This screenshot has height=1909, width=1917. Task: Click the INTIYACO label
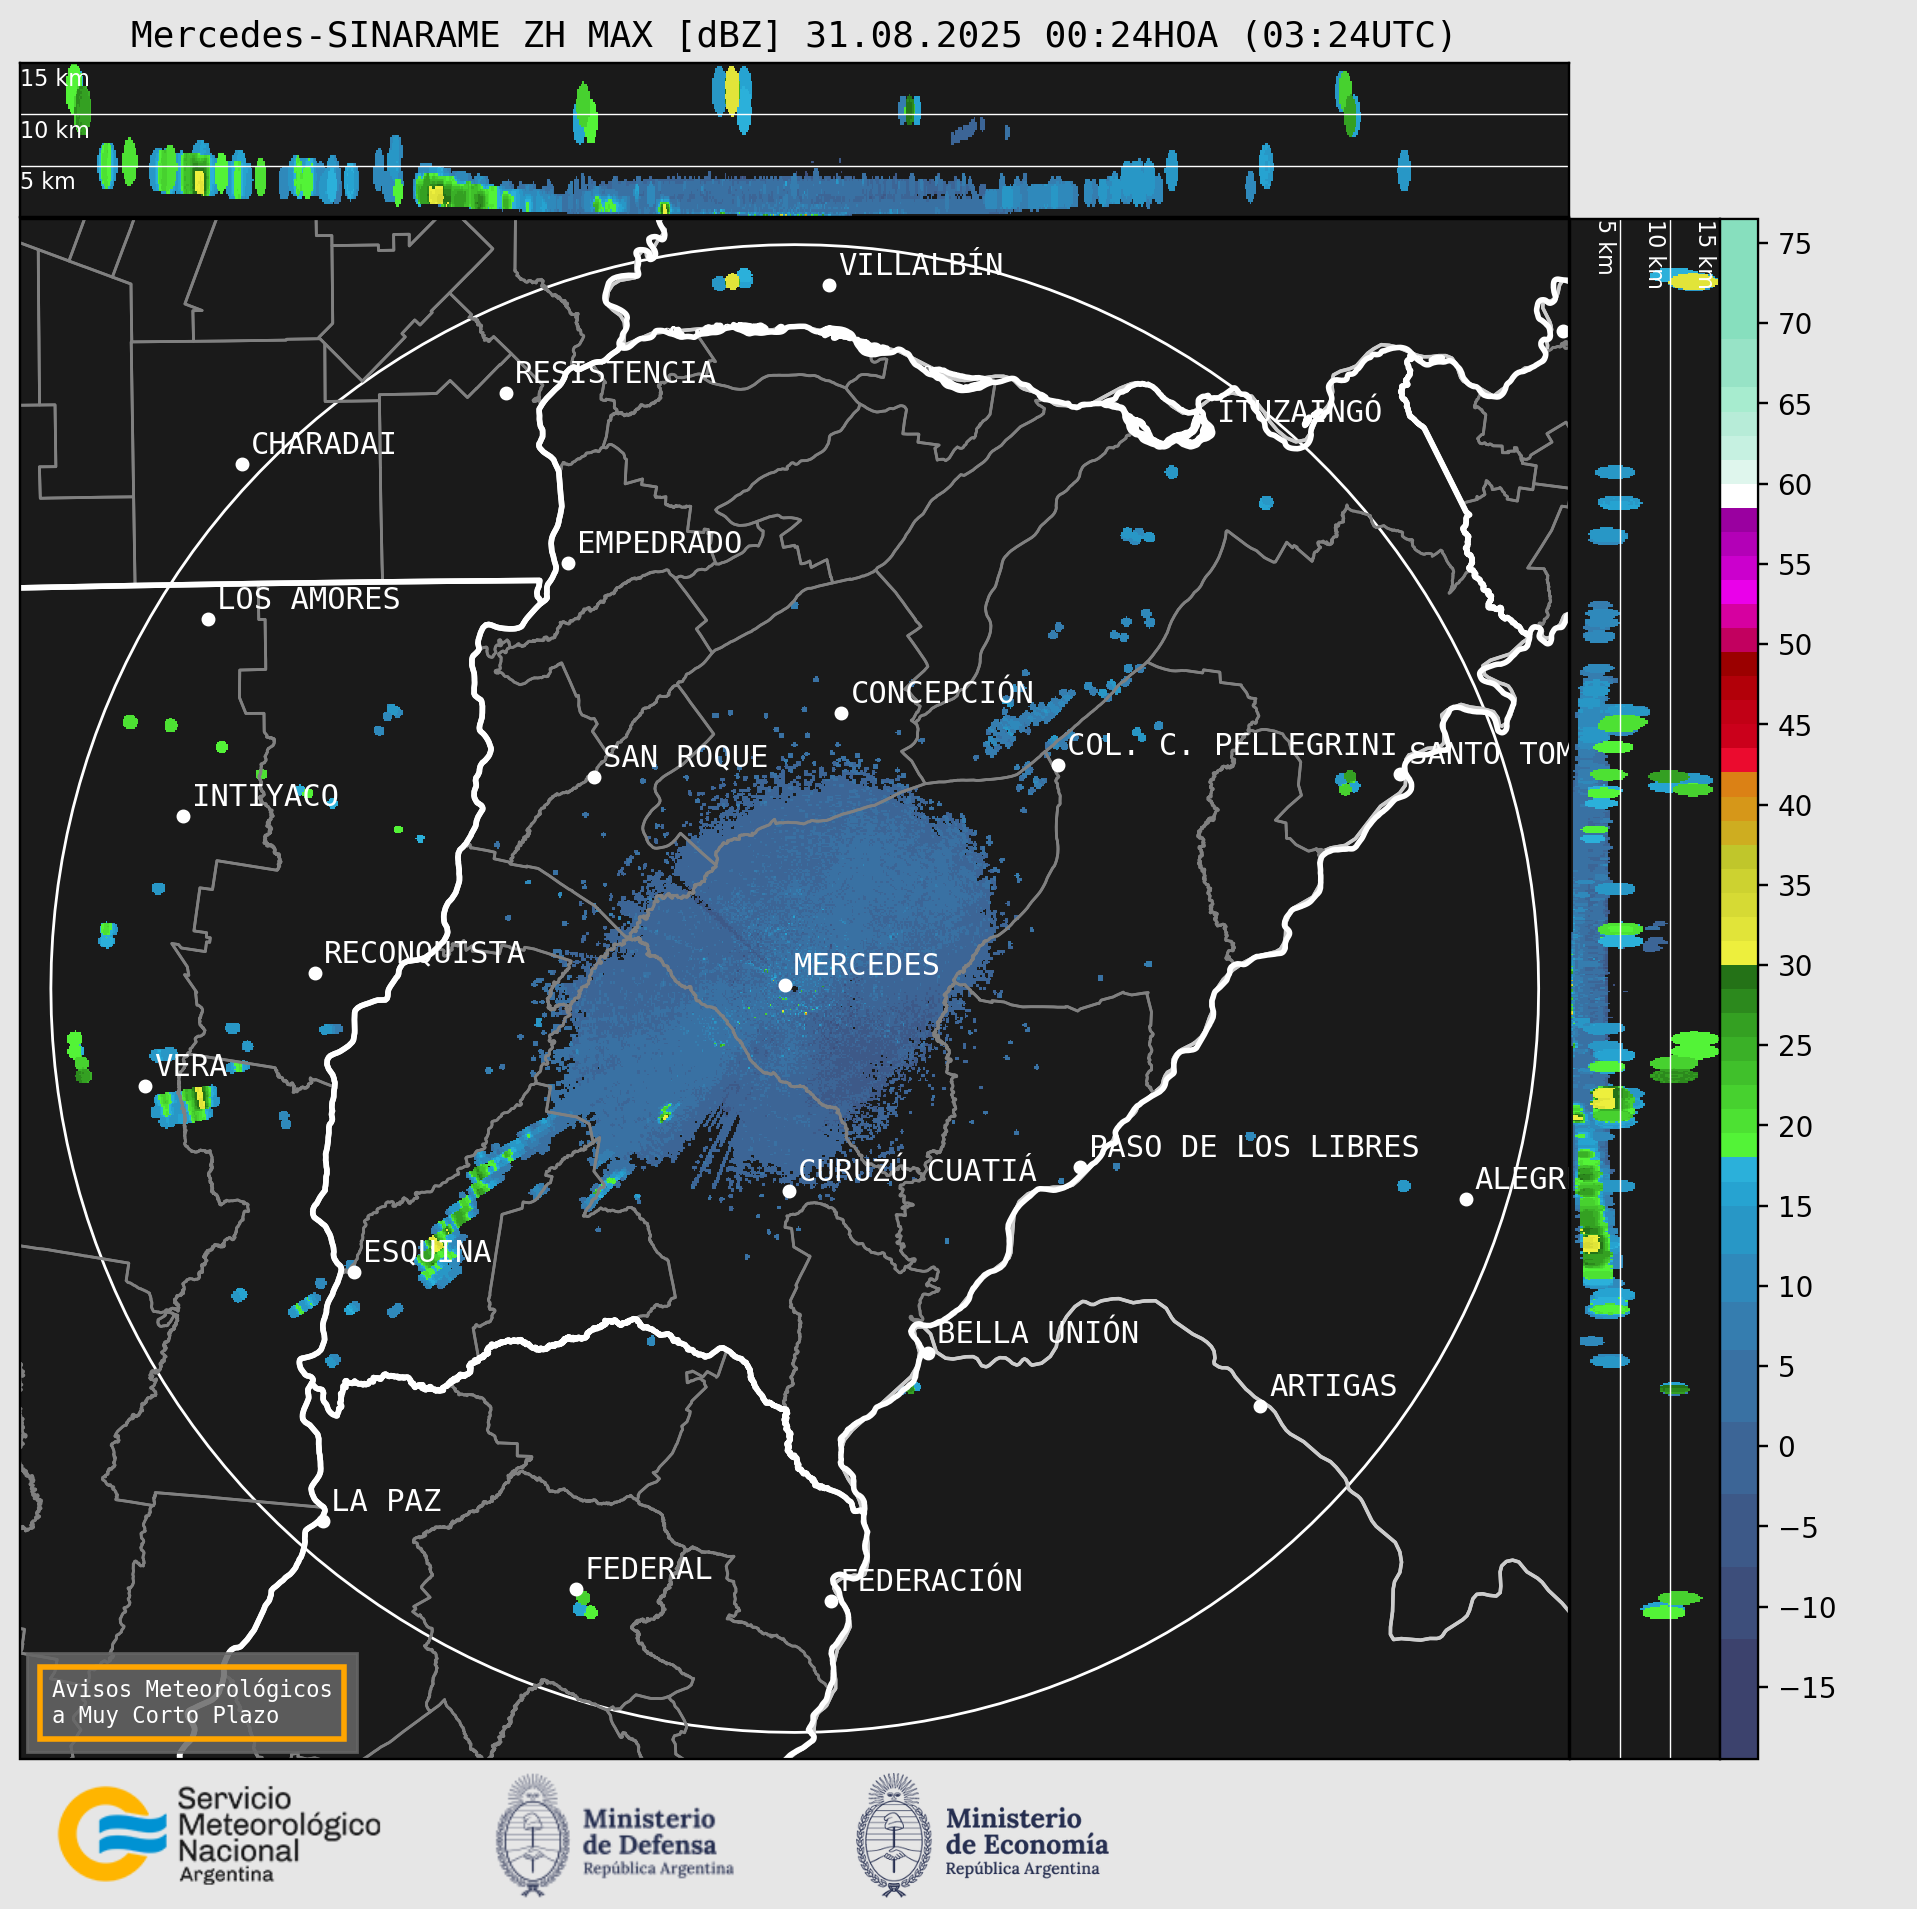(265, 796)
